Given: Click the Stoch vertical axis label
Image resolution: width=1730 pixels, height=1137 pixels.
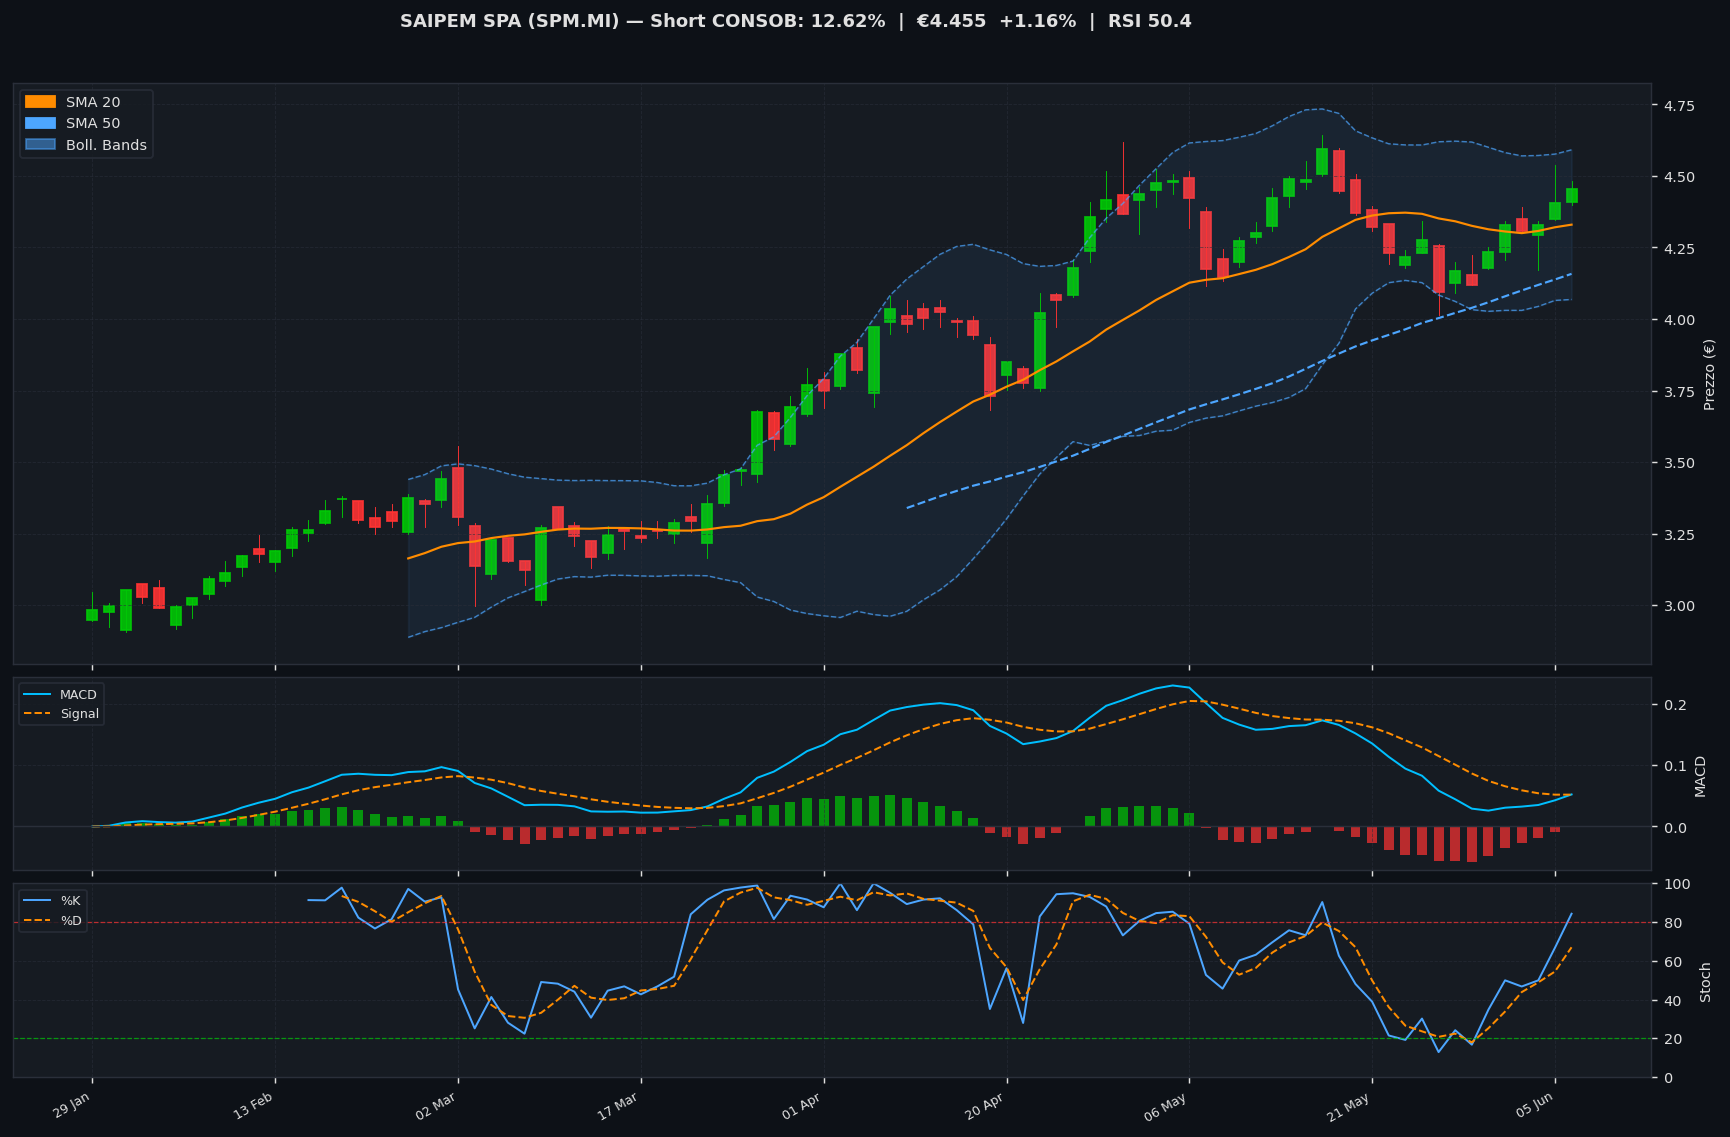Looking at the screenshot, I should [1705, 981].
